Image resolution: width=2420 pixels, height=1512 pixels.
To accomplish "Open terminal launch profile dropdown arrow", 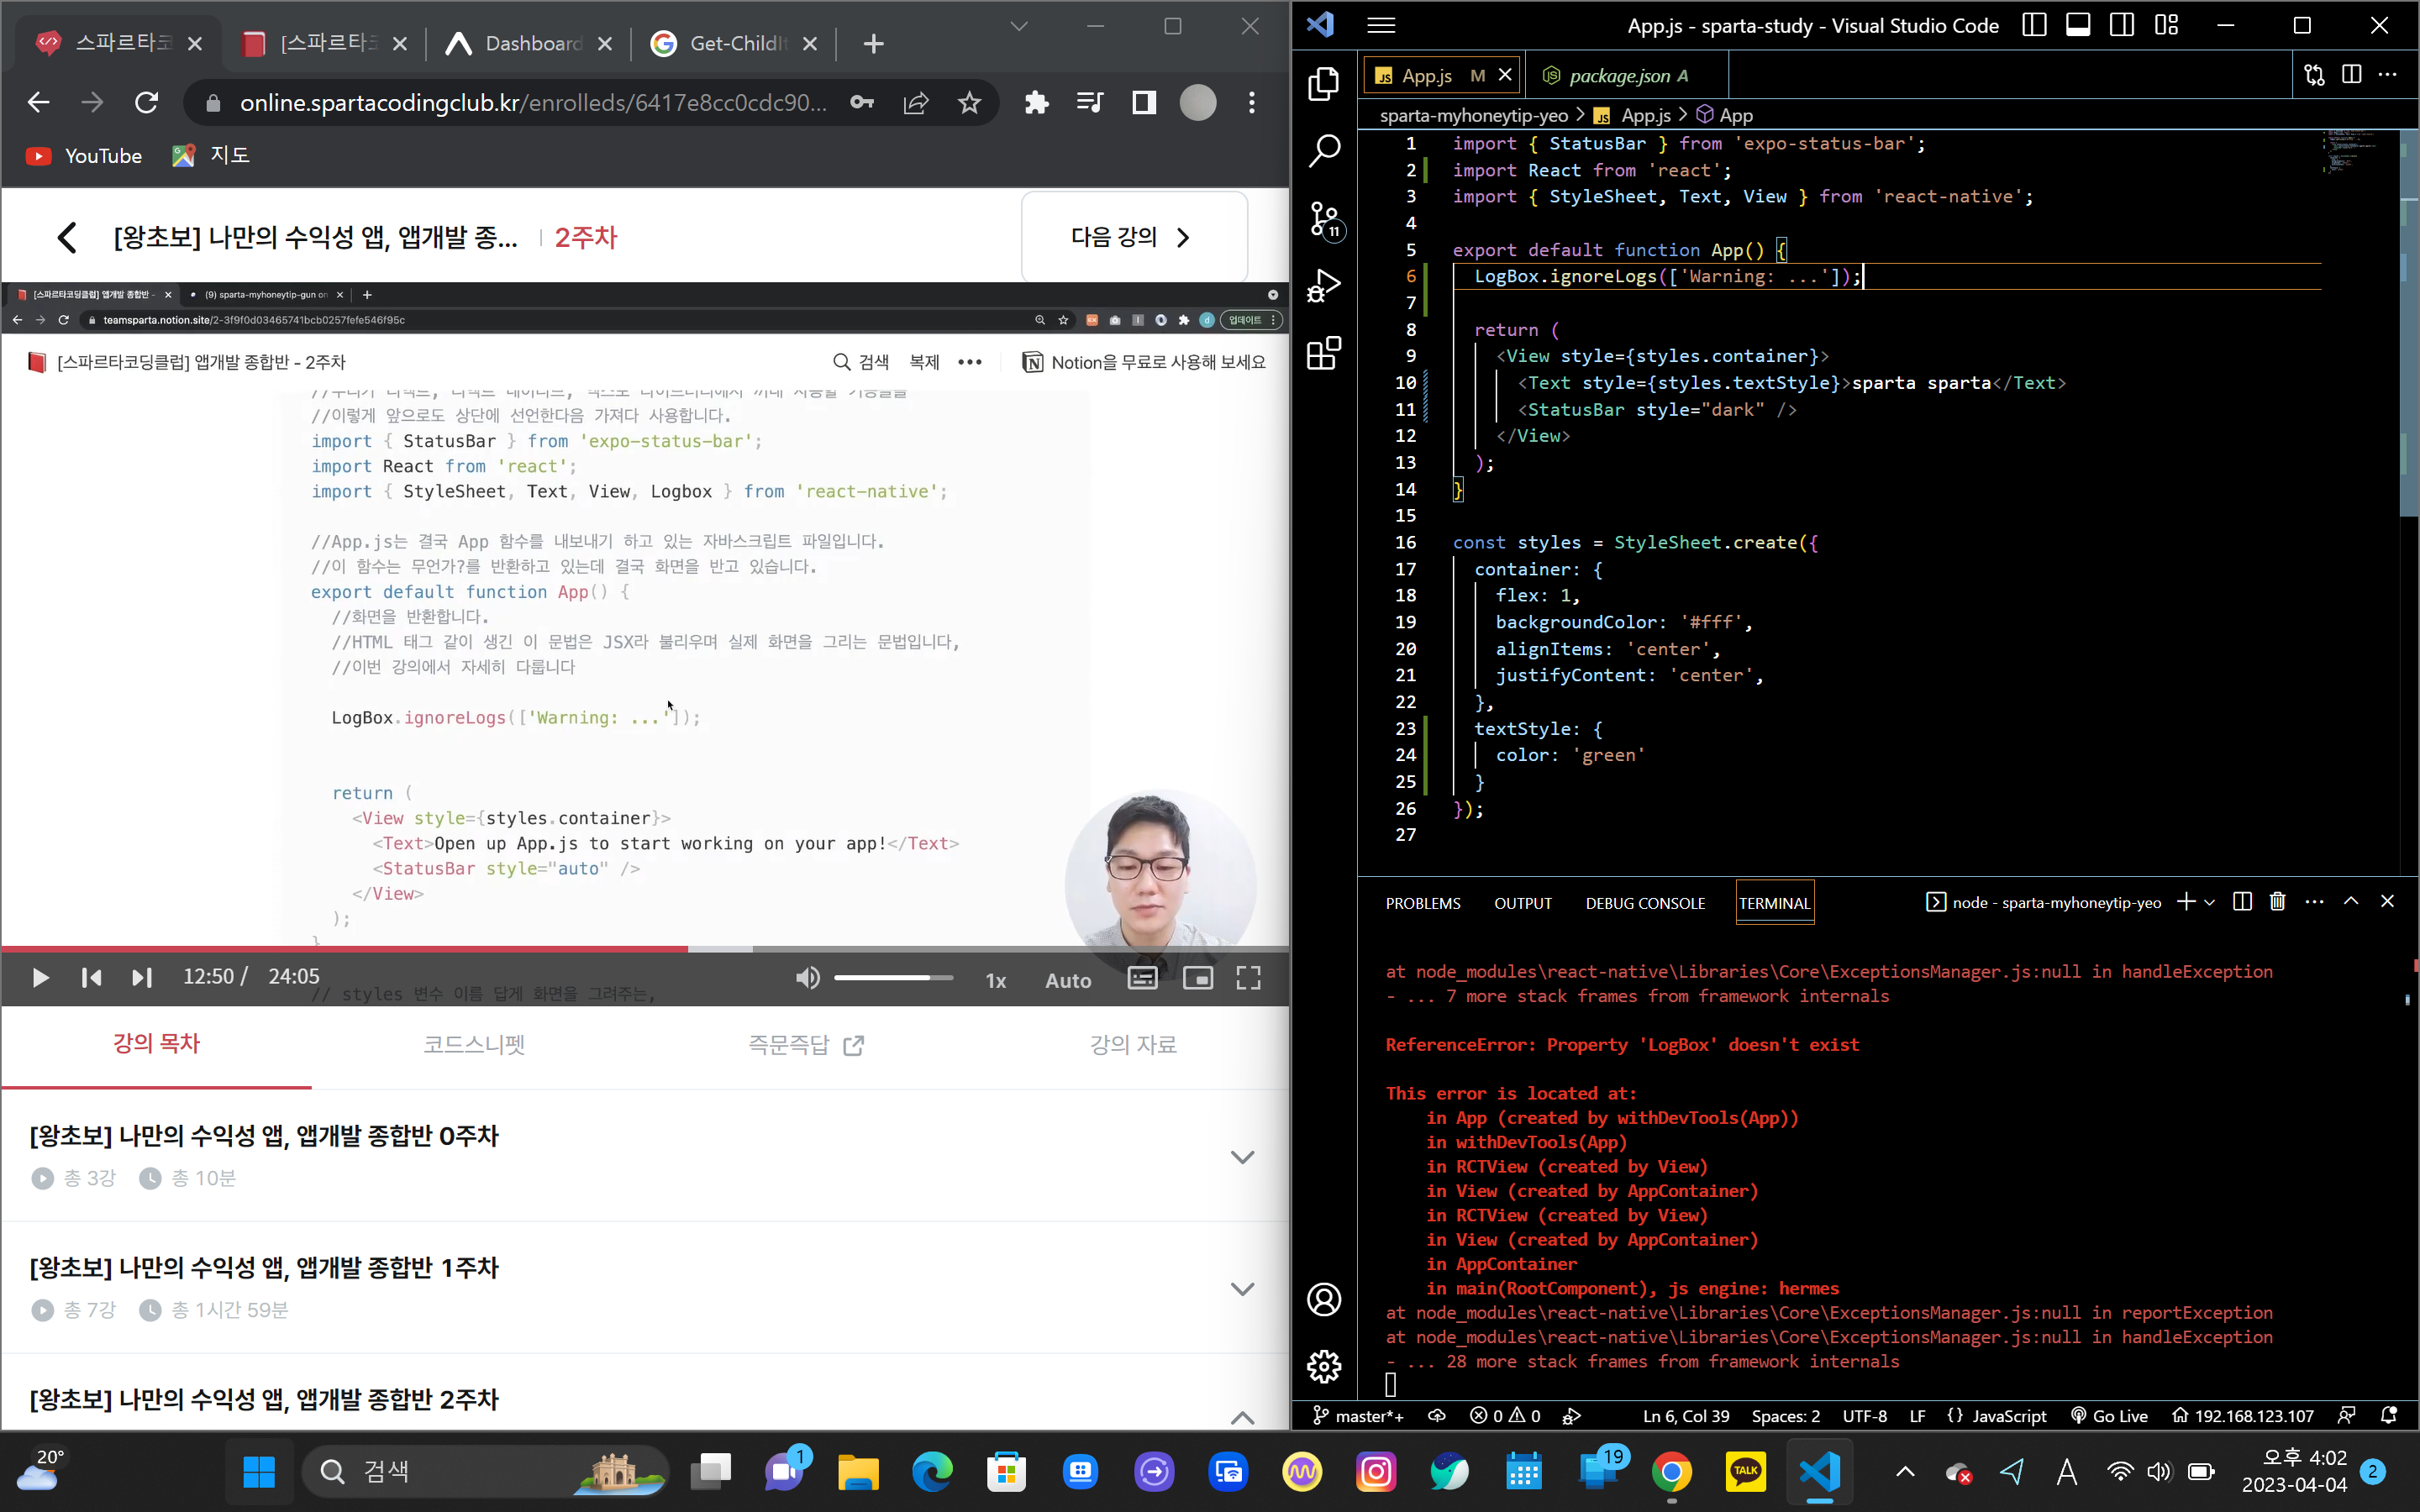I will click(x=2210, y=902).
